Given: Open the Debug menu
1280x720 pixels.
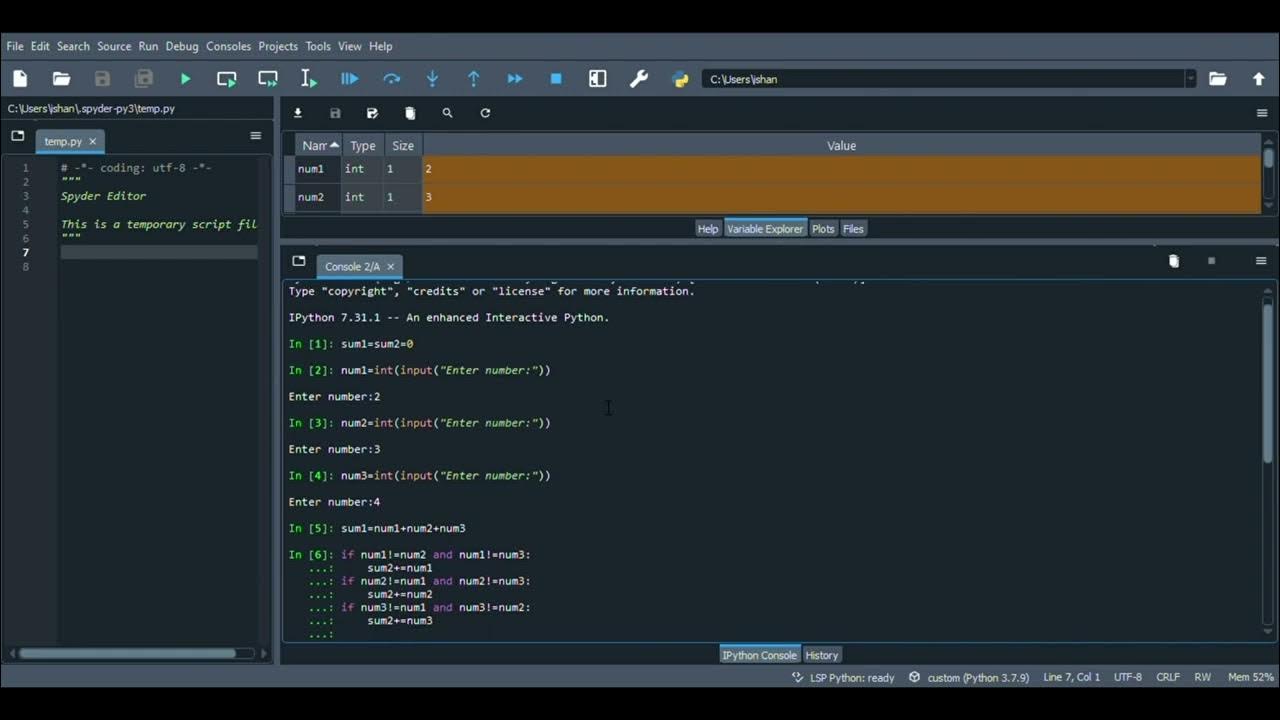Looking at the screenshot, I should coord(182,46).
